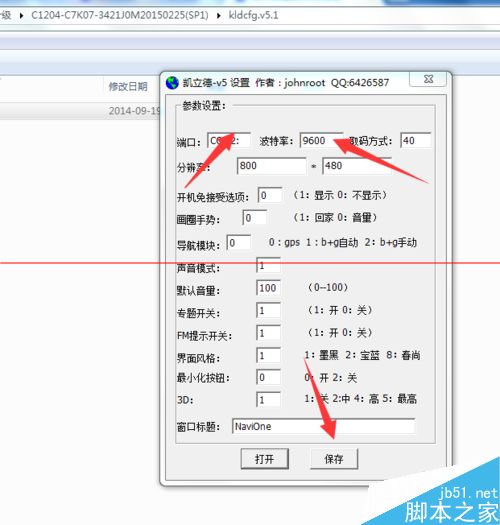Click hint text 0 : gps 1 : b+g自动
Image resolution: width=500 pixels, height=525 pixels.
(313, 242)
